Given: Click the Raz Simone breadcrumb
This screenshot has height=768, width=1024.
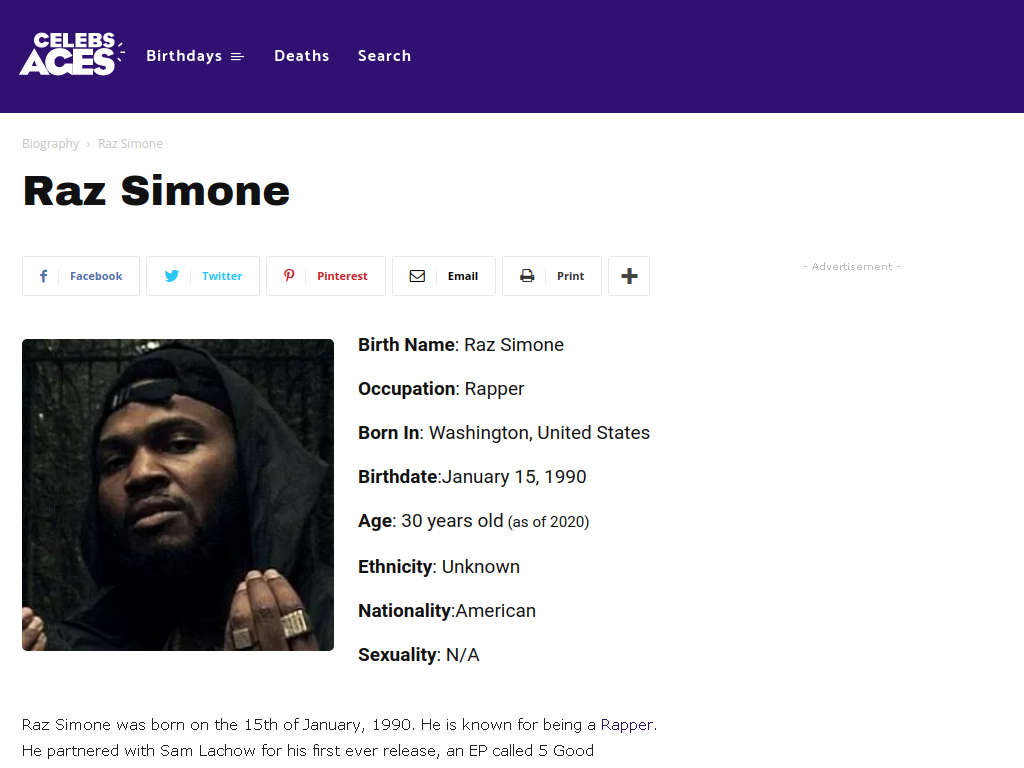Looking at the screenshot, I should (131, 144).
